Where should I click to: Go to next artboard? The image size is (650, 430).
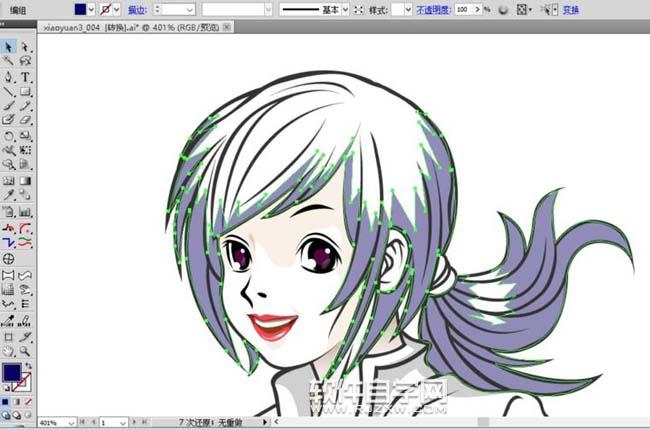tap(134, 422)
